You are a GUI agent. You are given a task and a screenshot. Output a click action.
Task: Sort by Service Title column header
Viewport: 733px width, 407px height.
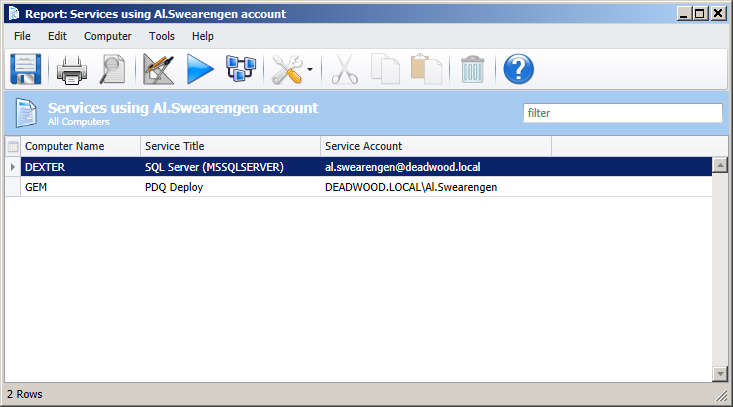pyautogui.click(x=230, y=146)
